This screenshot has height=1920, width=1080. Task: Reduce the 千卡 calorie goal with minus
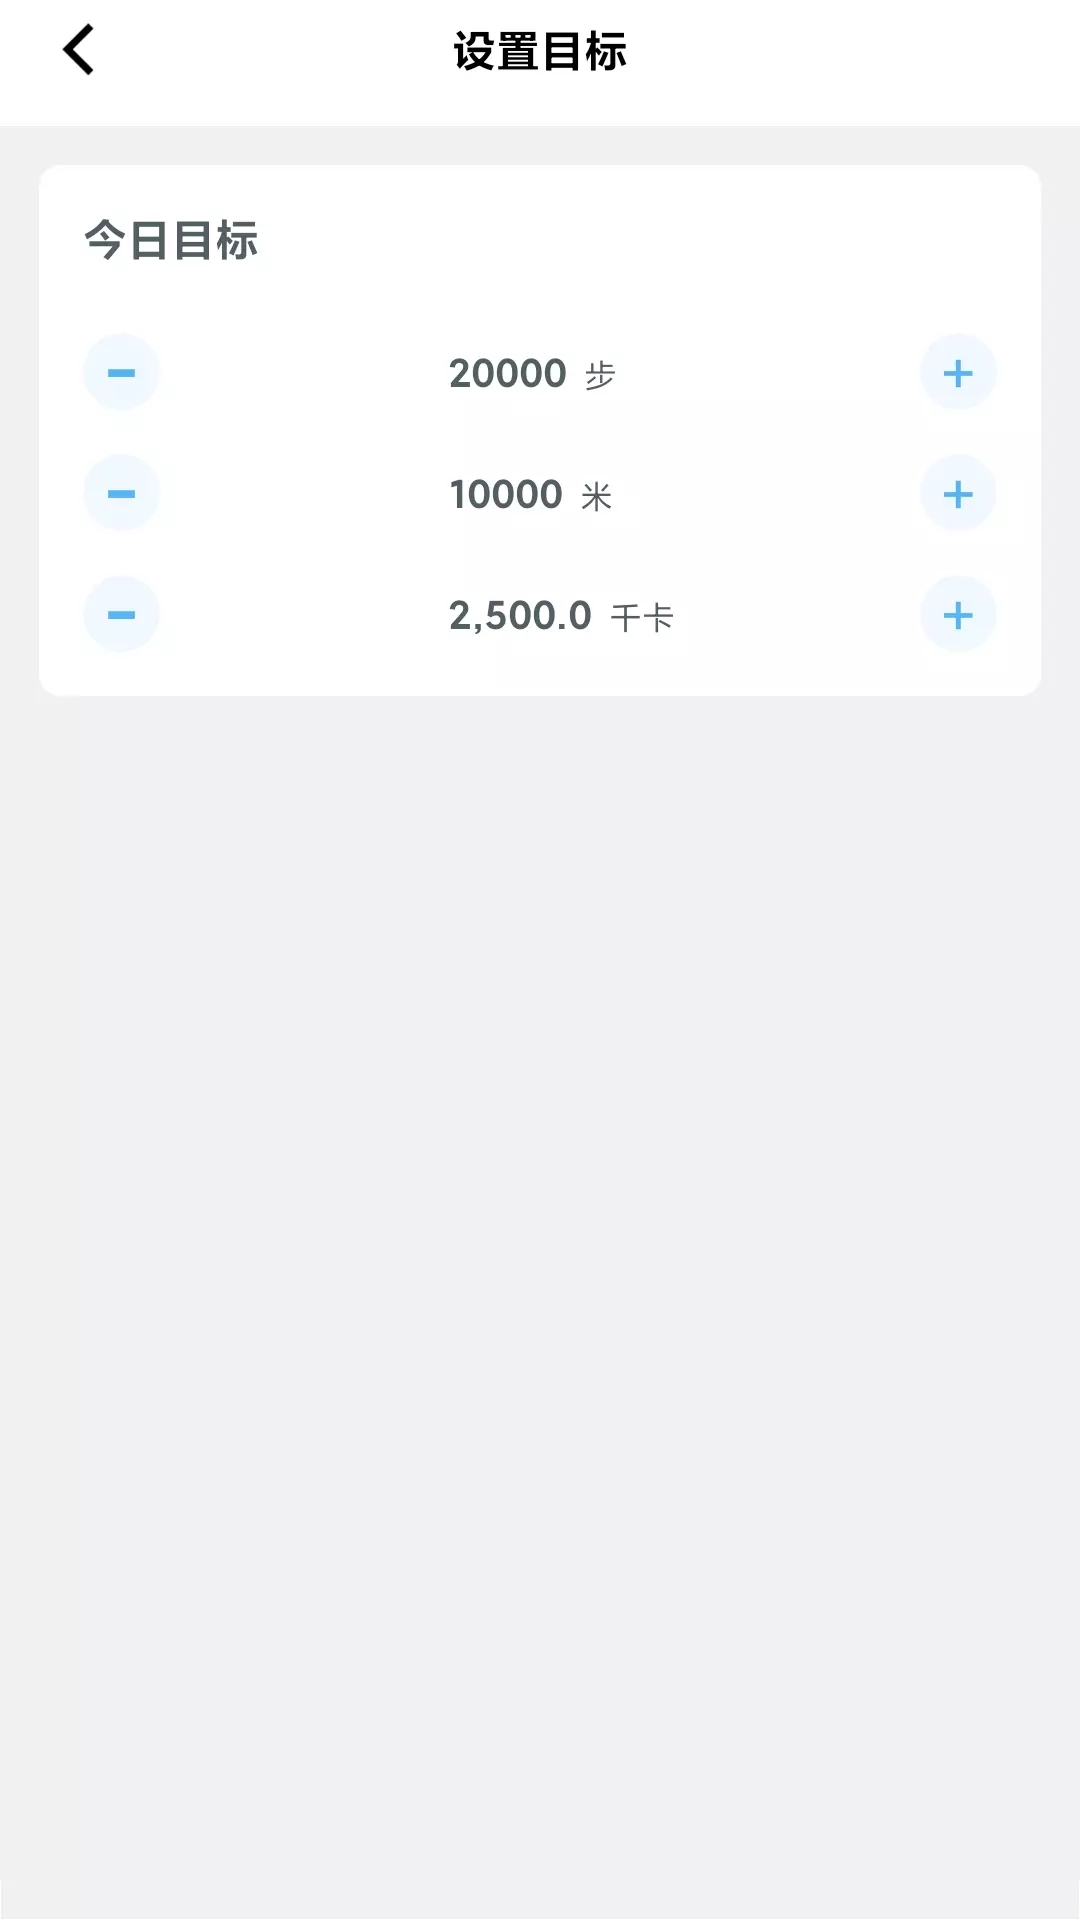121,614
